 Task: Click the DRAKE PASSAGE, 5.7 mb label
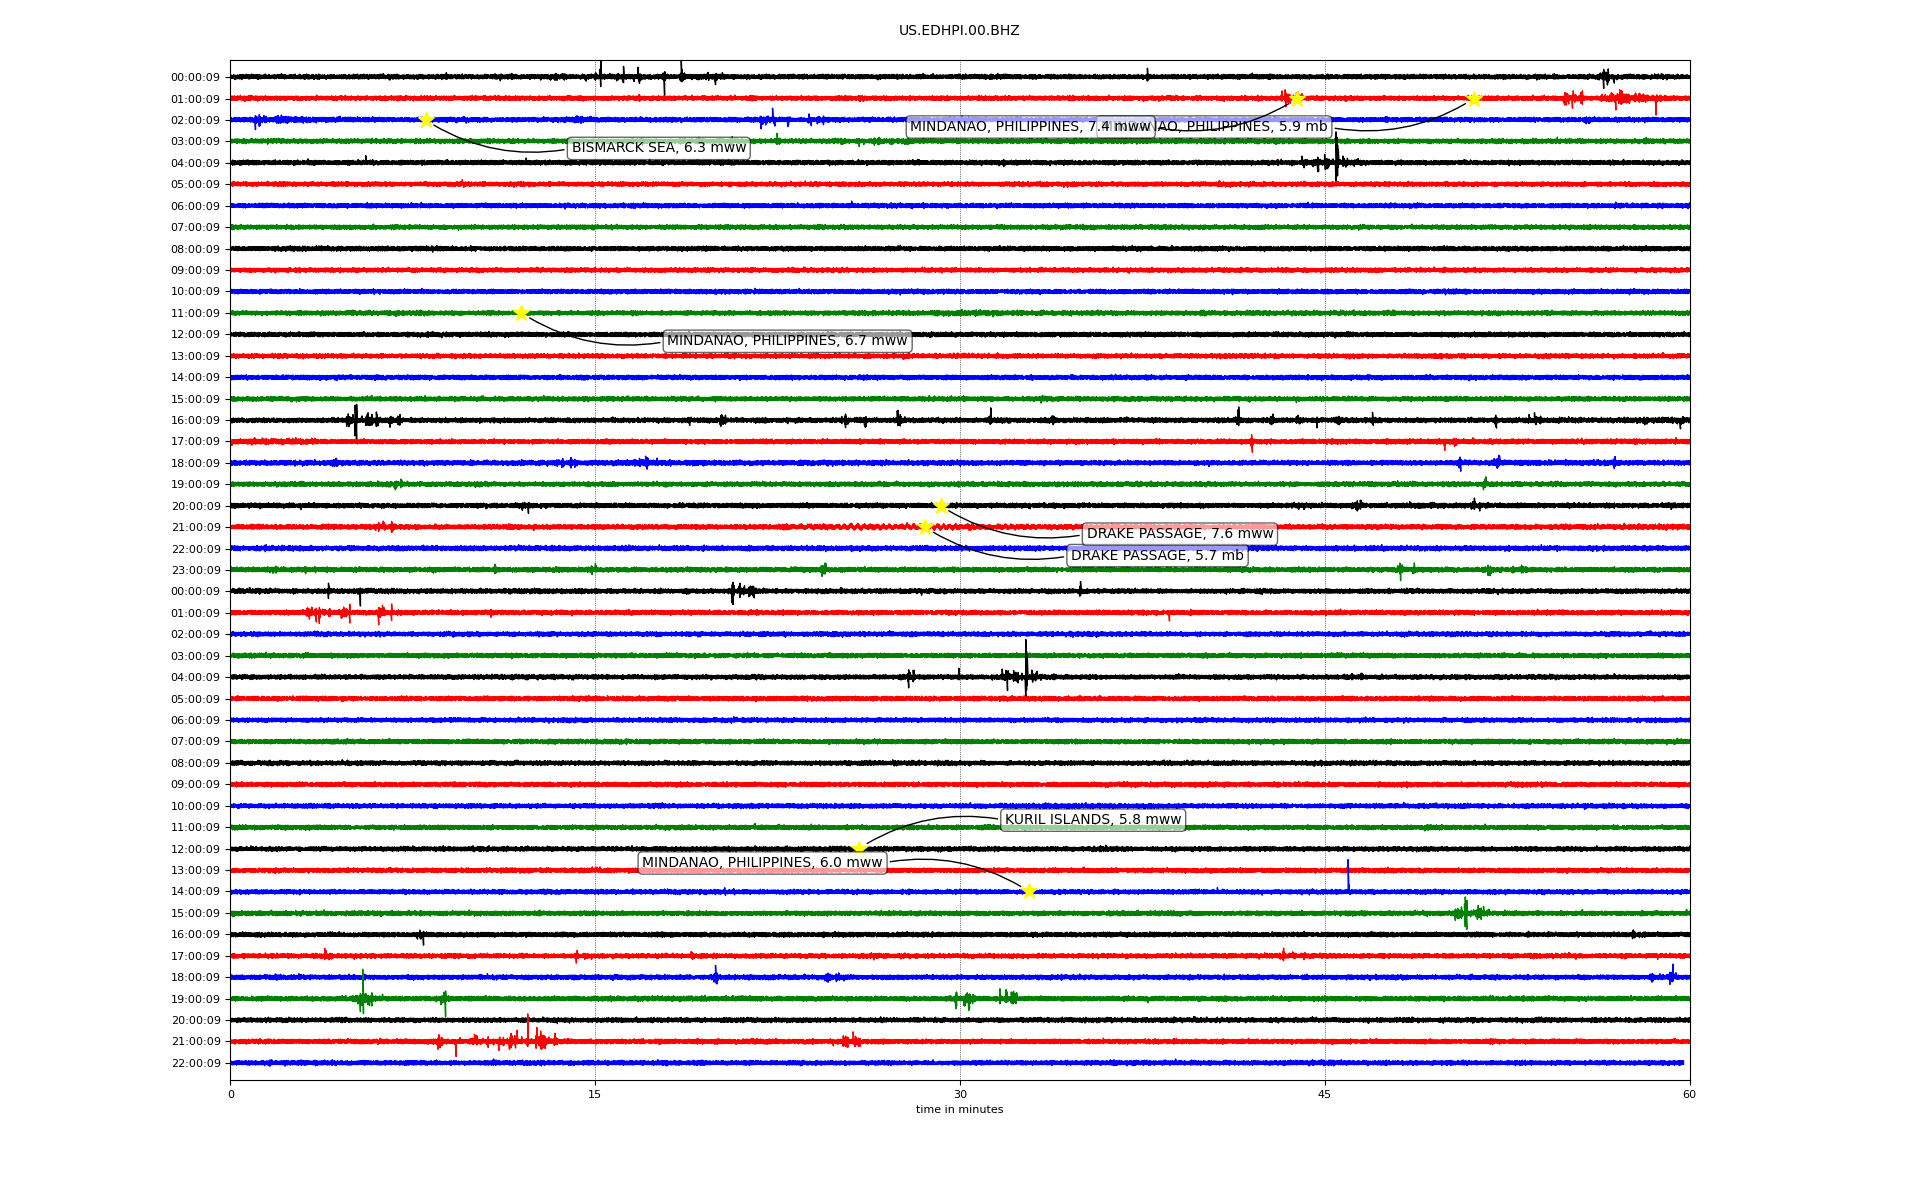point(1157,556)
